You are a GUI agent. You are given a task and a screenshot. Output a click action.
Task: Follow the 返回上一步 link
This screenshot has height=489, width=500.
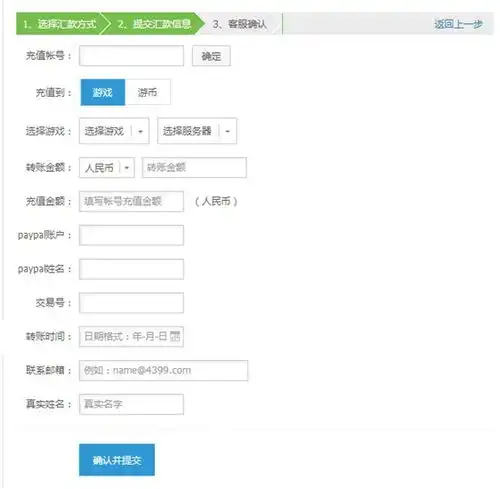tap(458, 24)
